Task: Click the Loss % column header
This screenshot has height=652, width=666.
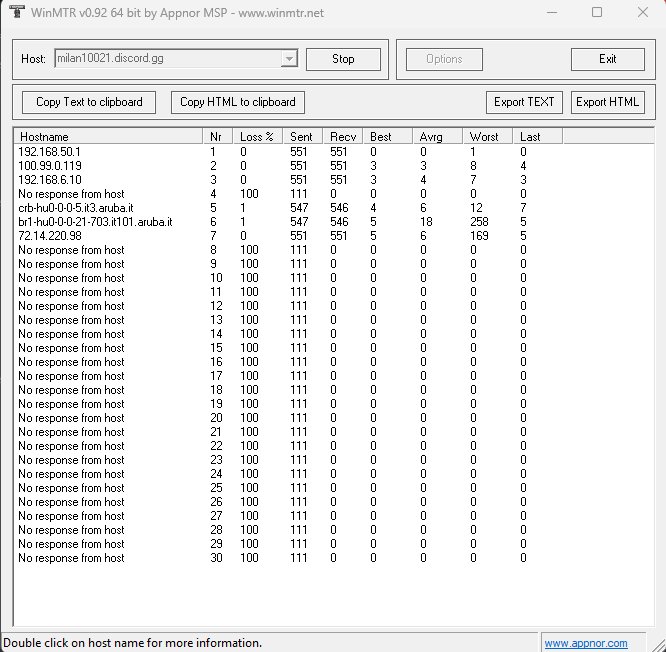Action: (258, 137)
